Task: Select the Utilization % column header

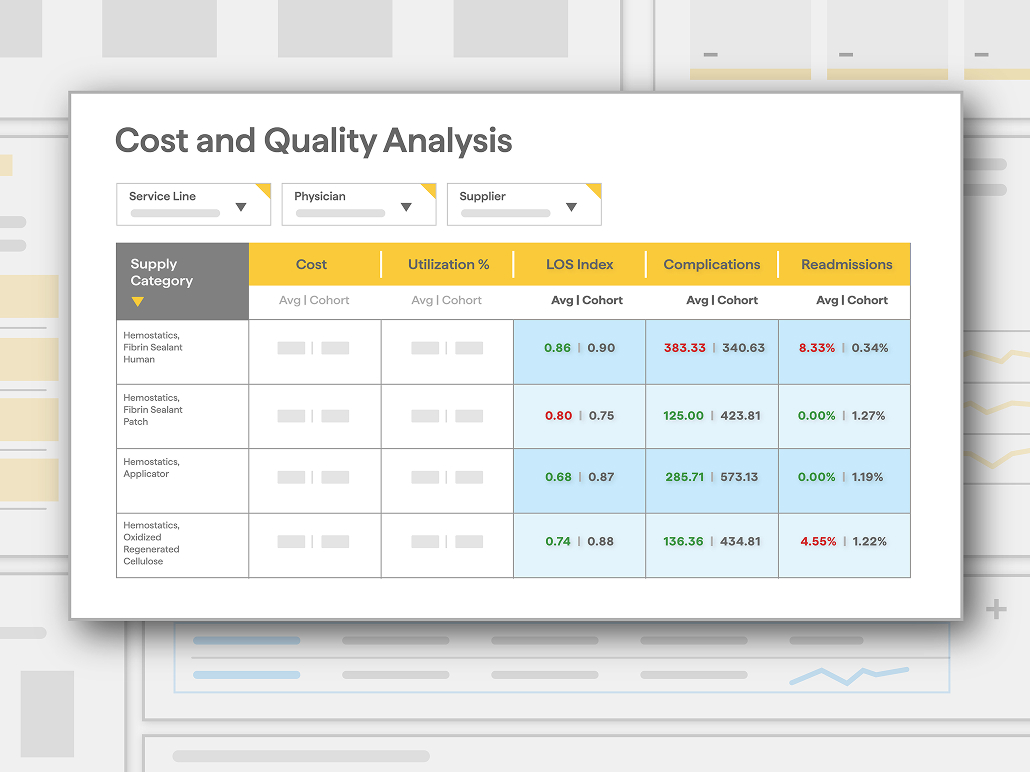Action: [448, 264]
